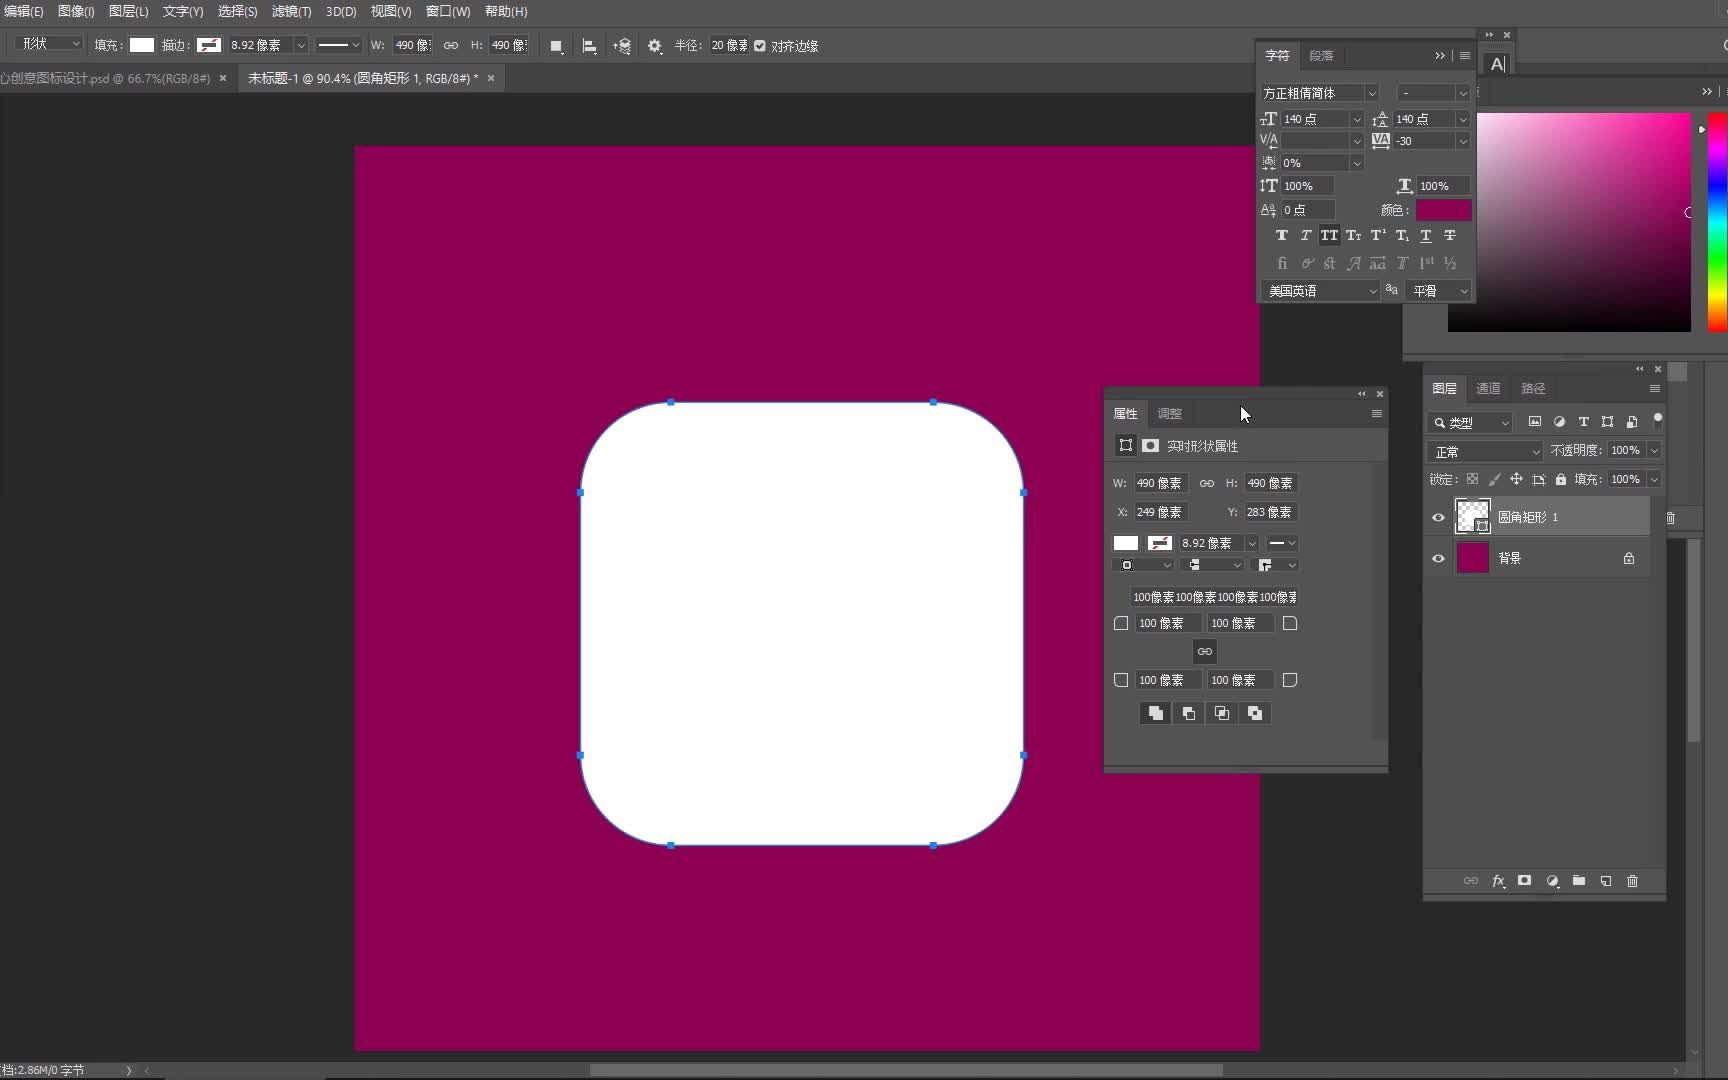This screenshot has width=1728, height=1080.
Task: Filter layers by pixel layer icon
Action: pos(1535,422)
